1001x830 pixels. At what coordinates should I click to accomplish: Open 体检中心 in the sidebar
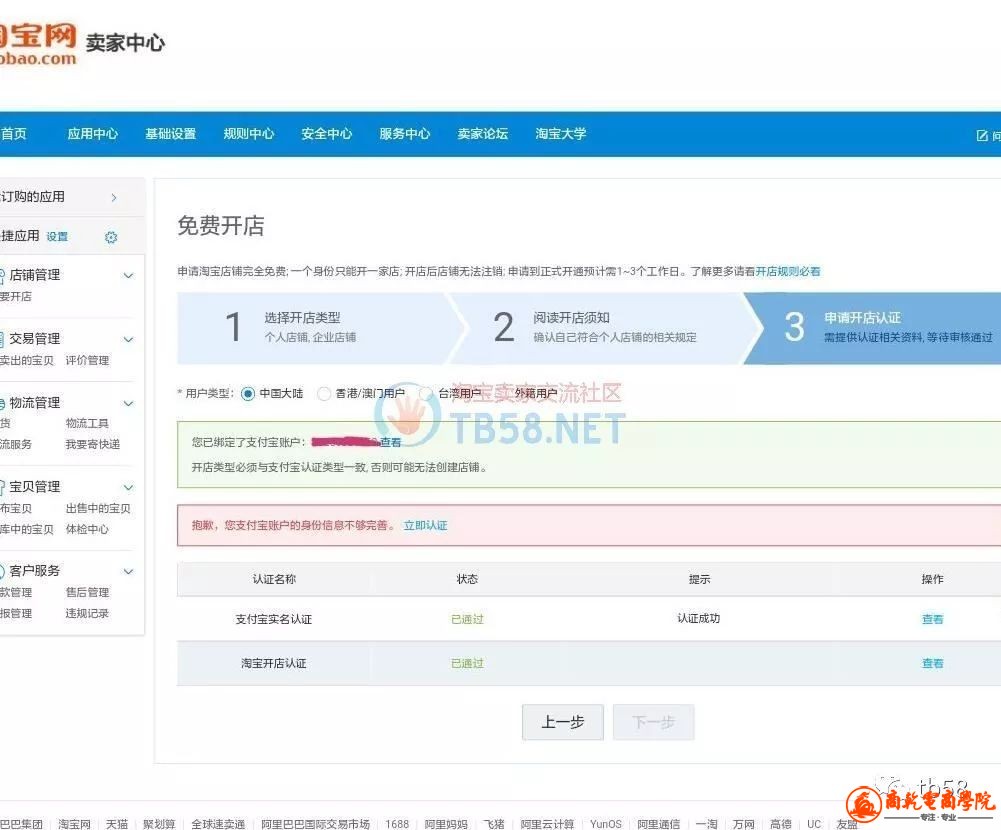tap(87, 529)
